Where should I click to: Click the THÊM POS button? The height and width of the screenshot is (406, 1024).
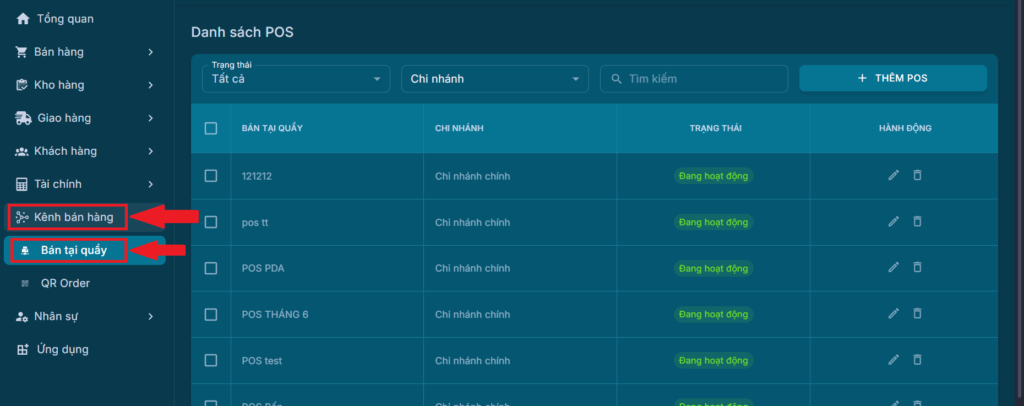(x=893, y=78)
